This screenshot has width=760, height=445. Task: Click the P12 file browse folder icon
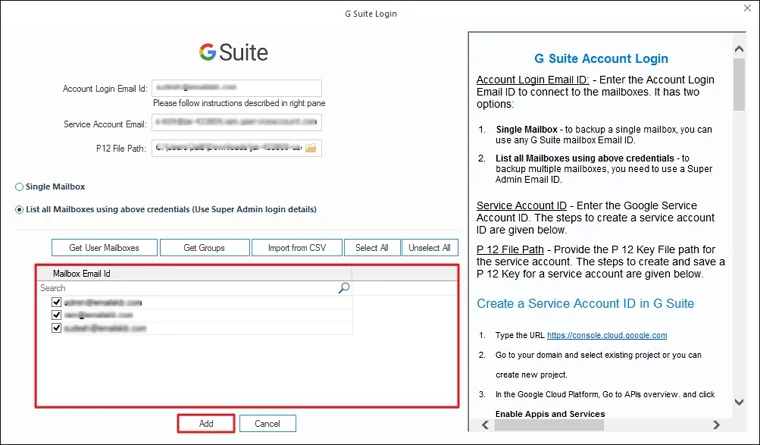click(x=311, y=148)
